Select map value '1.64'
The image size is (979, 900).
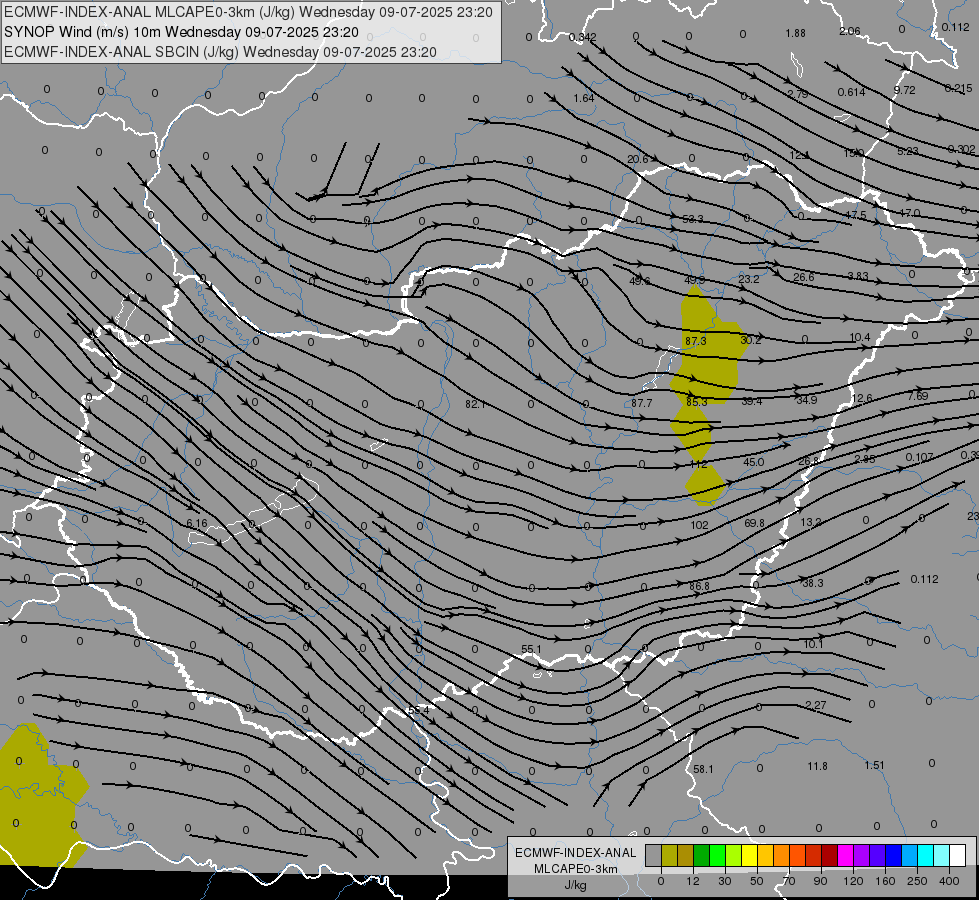coord(584,98)
